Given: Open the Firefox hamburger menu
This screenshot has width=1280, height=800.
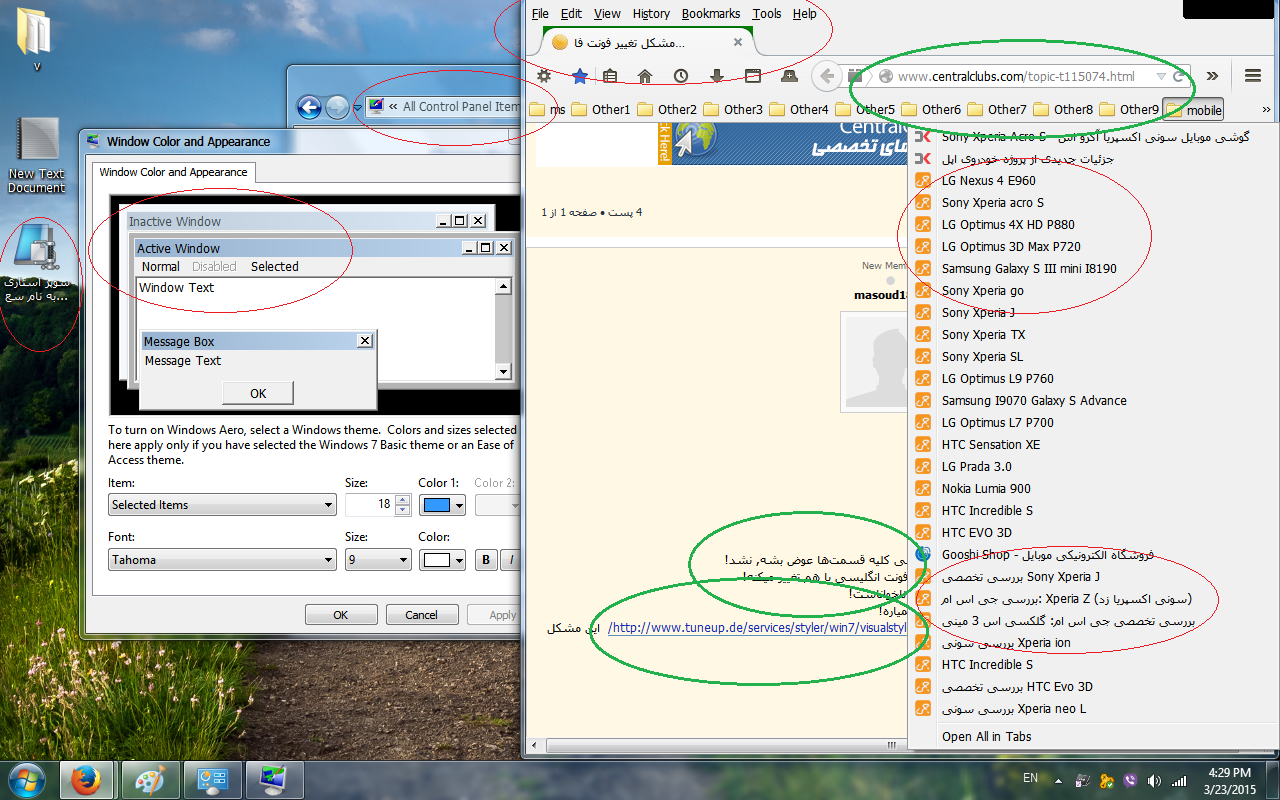Looking at the screenshot, I should pos(1252,76).
